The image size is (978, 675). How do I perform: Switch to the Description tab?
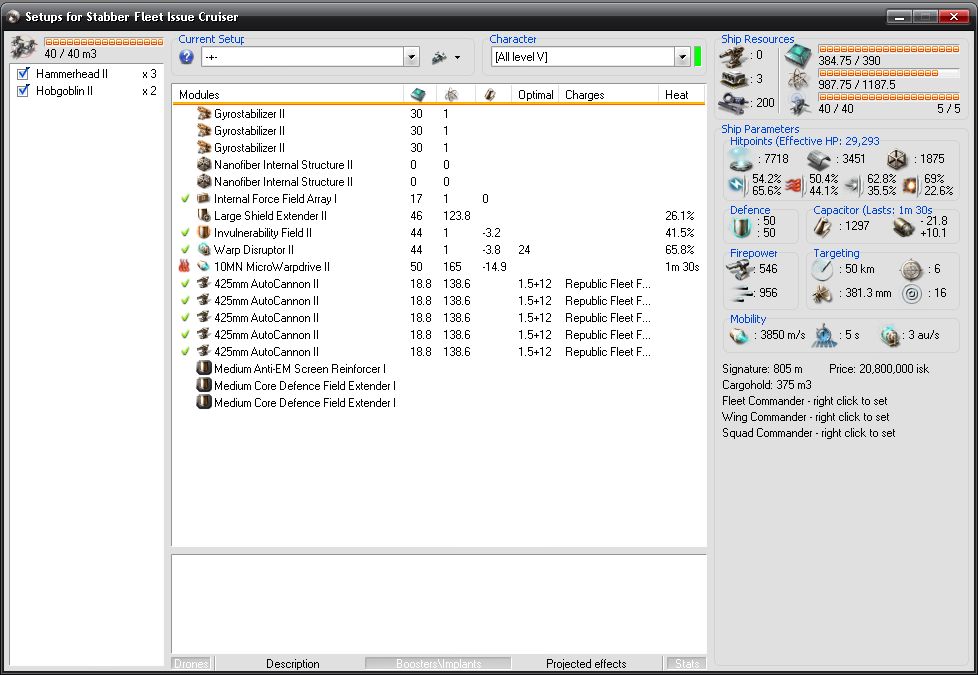(292, 664)
